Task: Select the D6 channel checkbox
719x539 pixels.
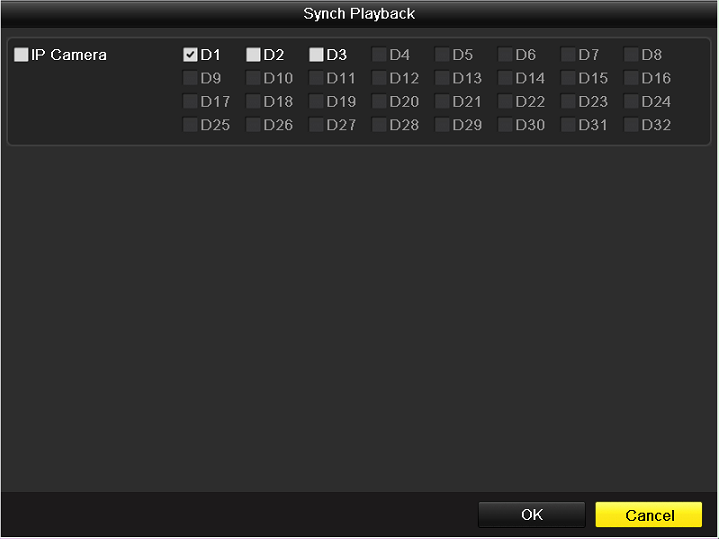Action: 505,55
